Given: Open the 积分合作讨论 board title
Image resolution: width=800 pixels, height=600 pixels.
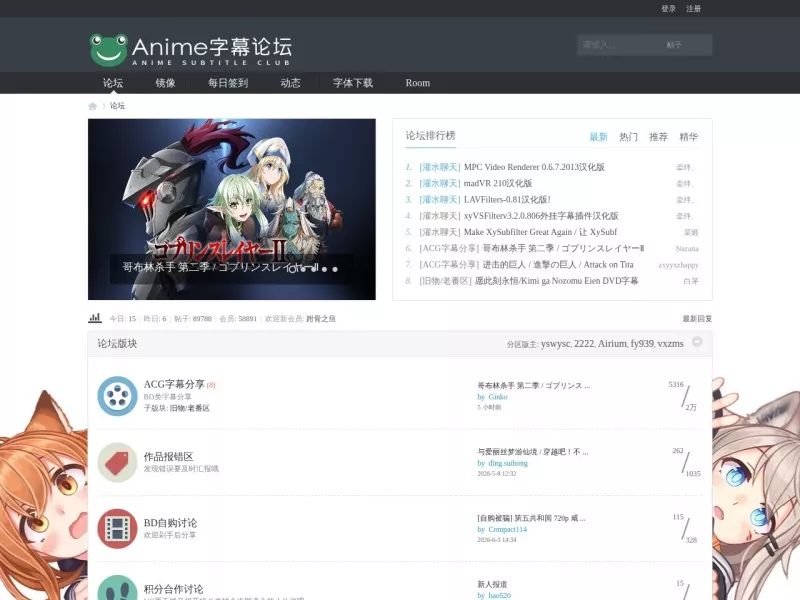Looking at the screenshot, I should click(x=173, y=589).
